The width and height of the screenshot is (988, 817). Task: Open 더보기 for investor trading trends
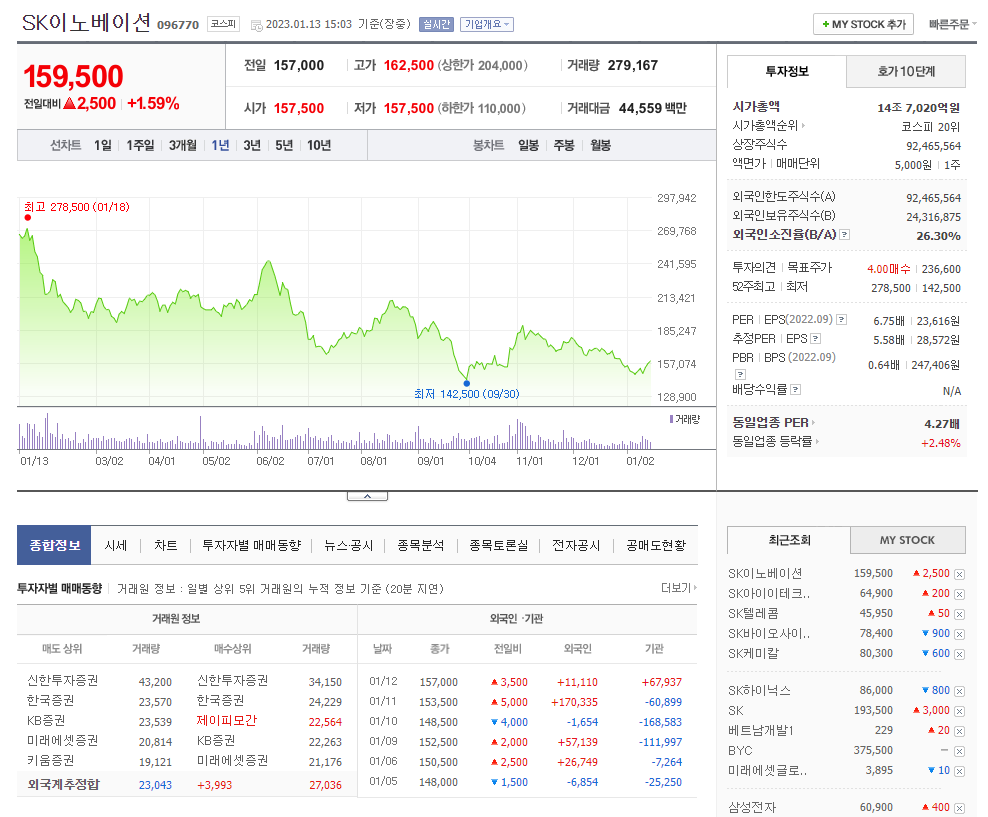pos(679,588)
